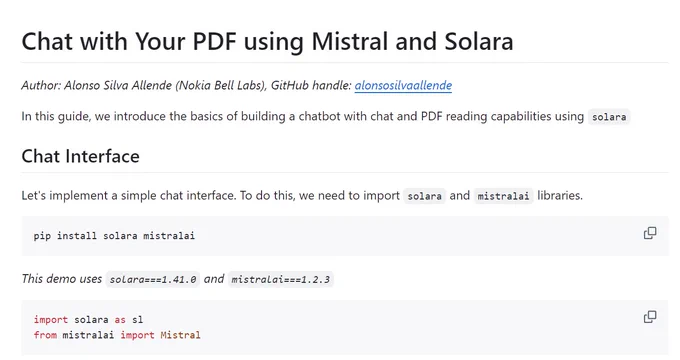Screen dimensions: 680x360
Task: Click the 'from mistralai import Mistral' code line
Action: coord(117,335)
